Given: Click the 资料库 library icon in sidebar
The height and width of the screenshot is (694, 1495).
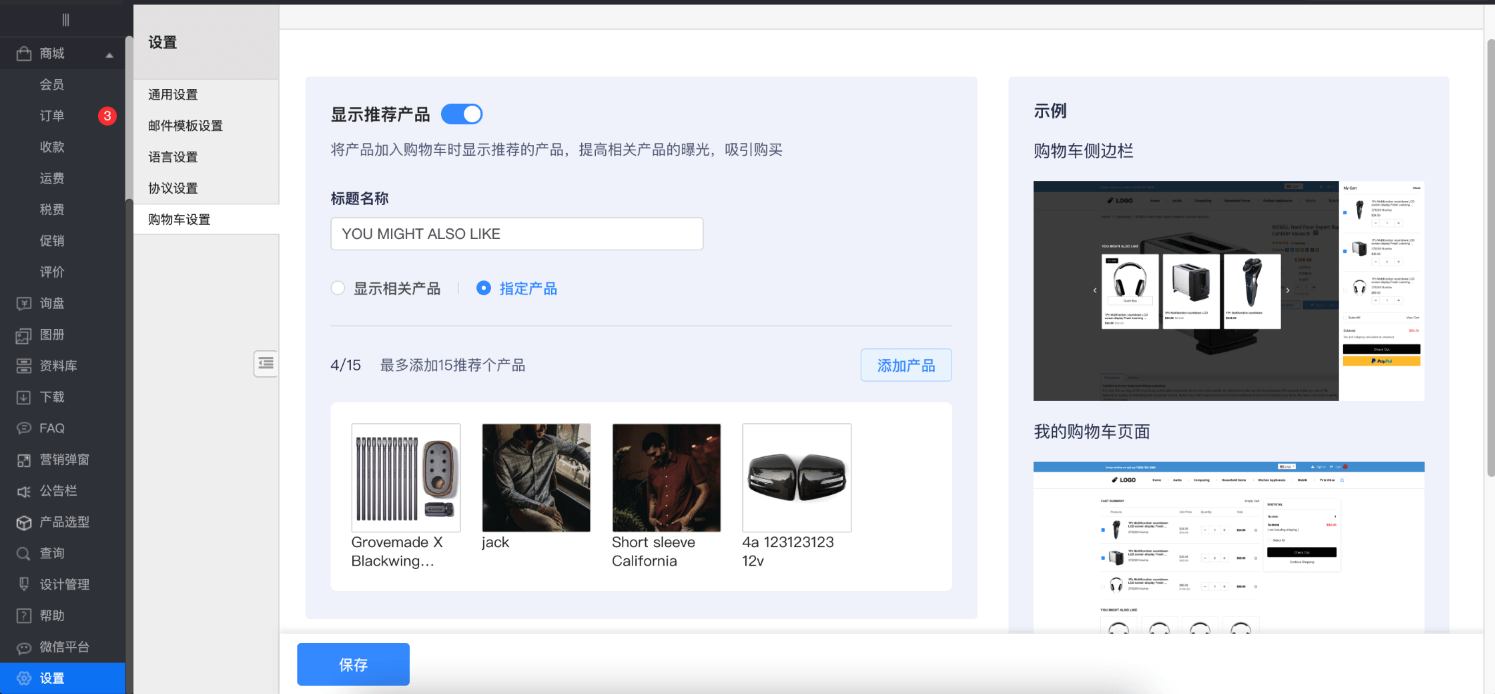Looking at the screenshot, I should coord(24,366).
